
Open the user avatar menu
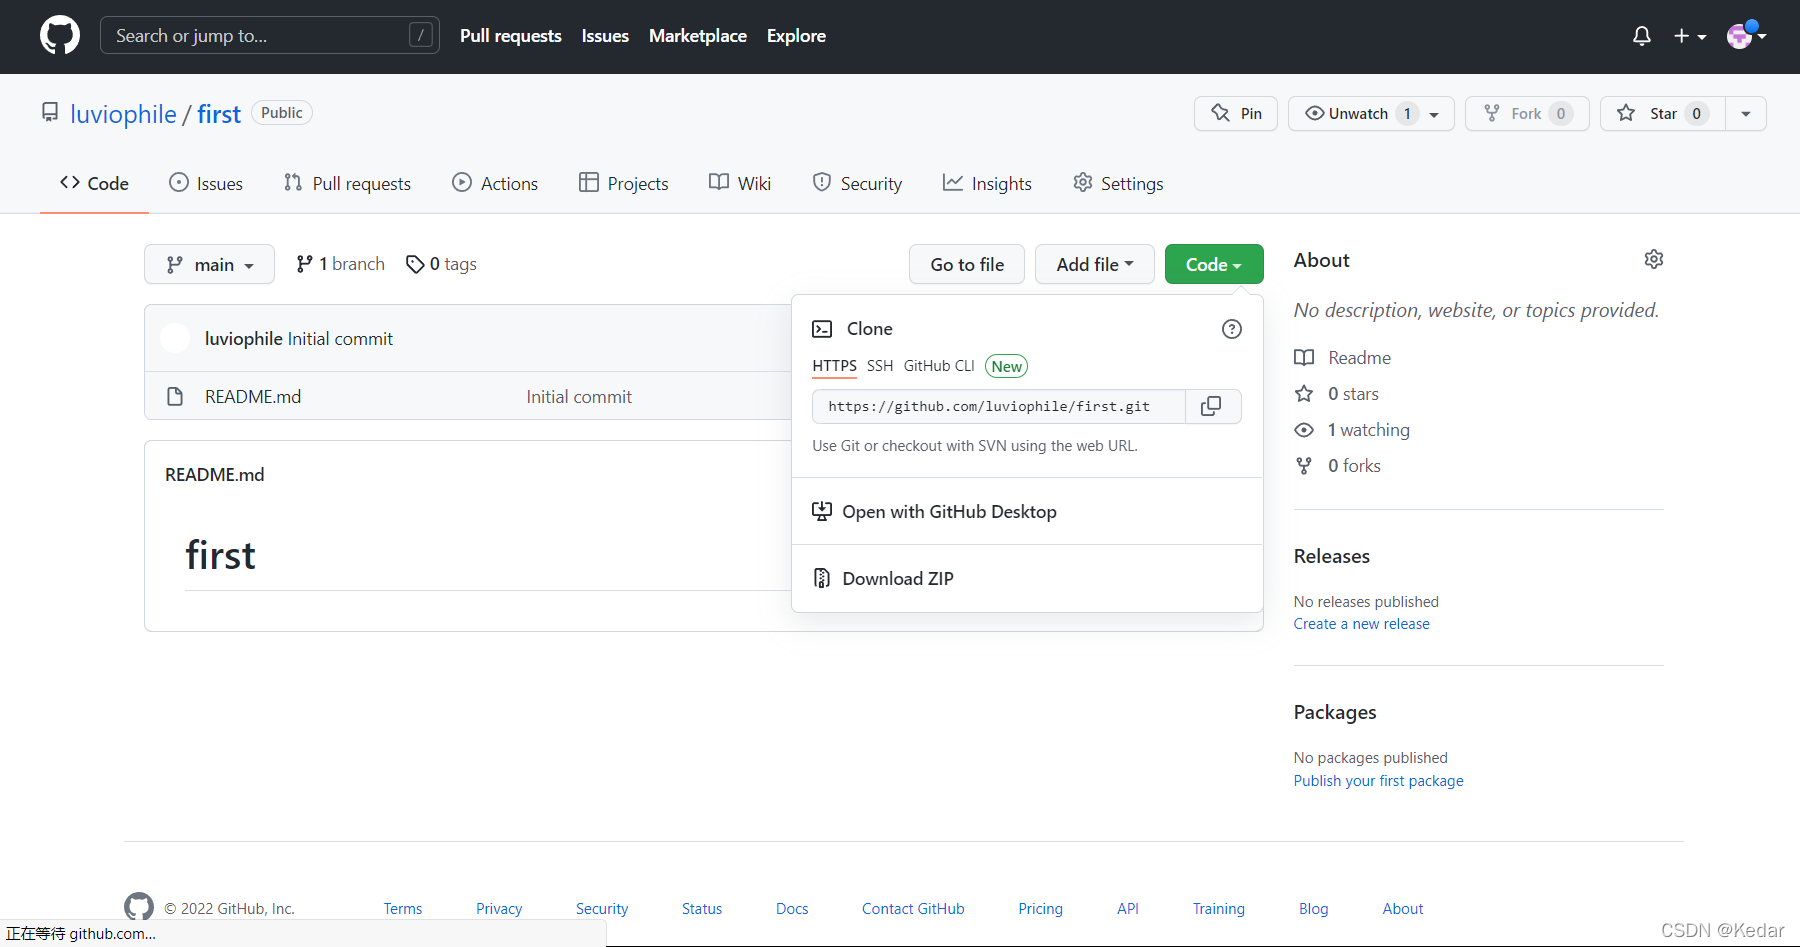pos(1746,36)
